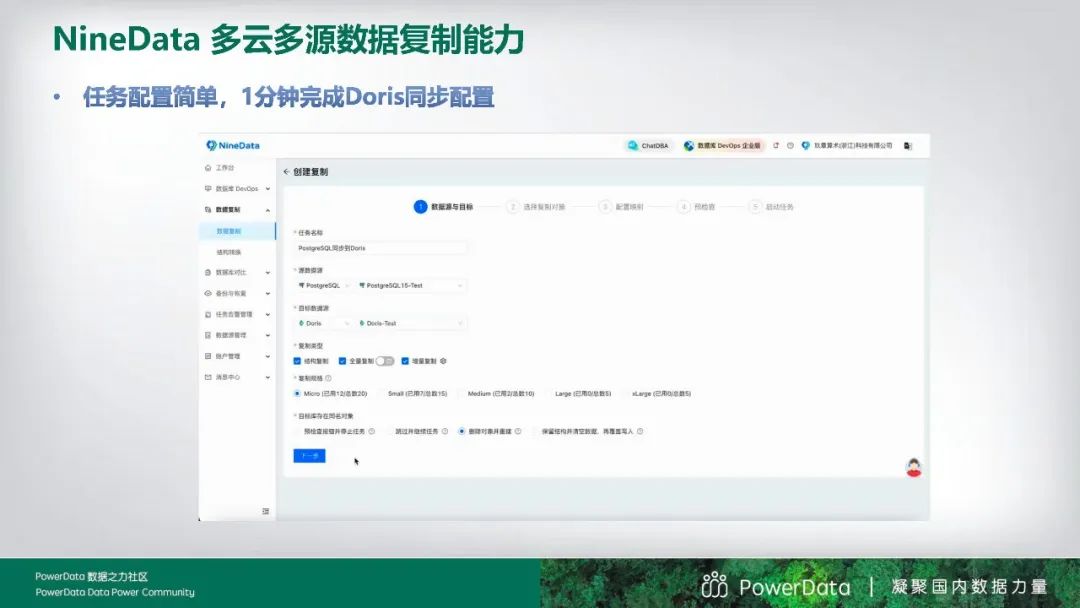Click the 数据源管理 icon in sidebar

(208, 335)
